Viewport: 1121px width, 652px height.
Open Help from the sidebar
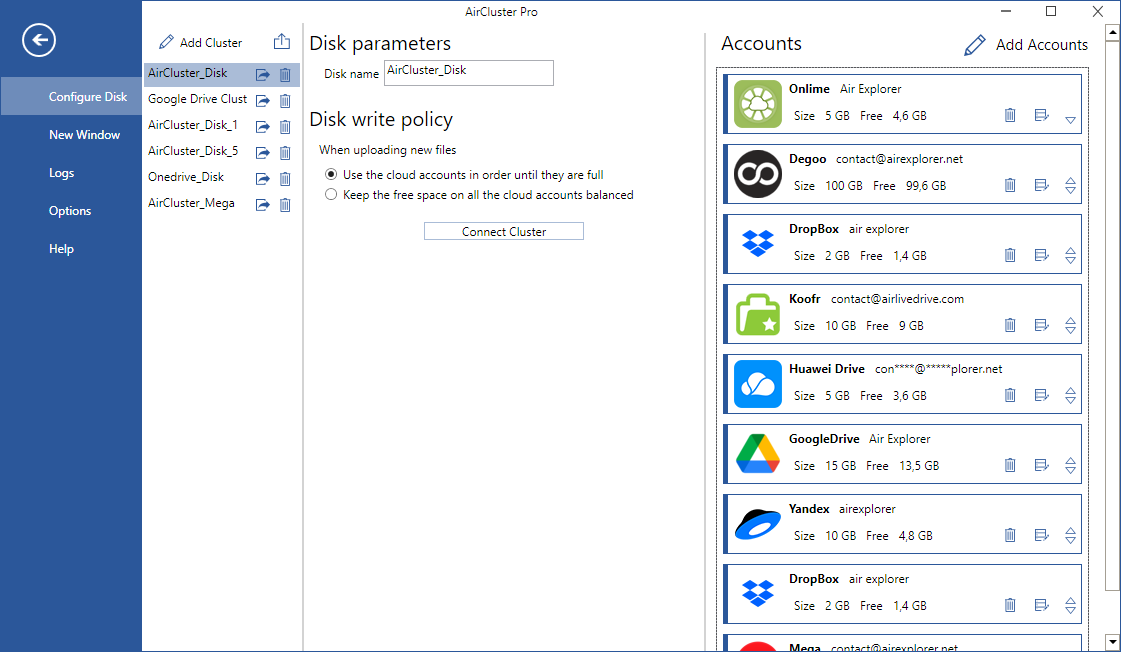(x=61, y=248)
